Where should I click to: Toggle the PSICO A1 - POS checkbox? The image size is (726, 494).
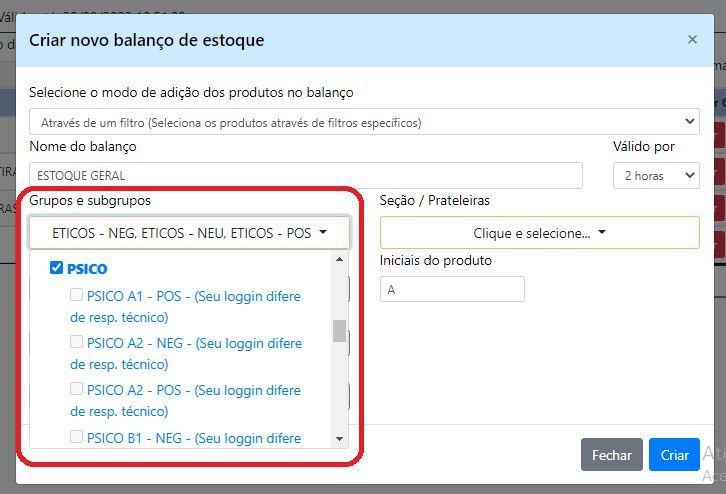point(77,296)
